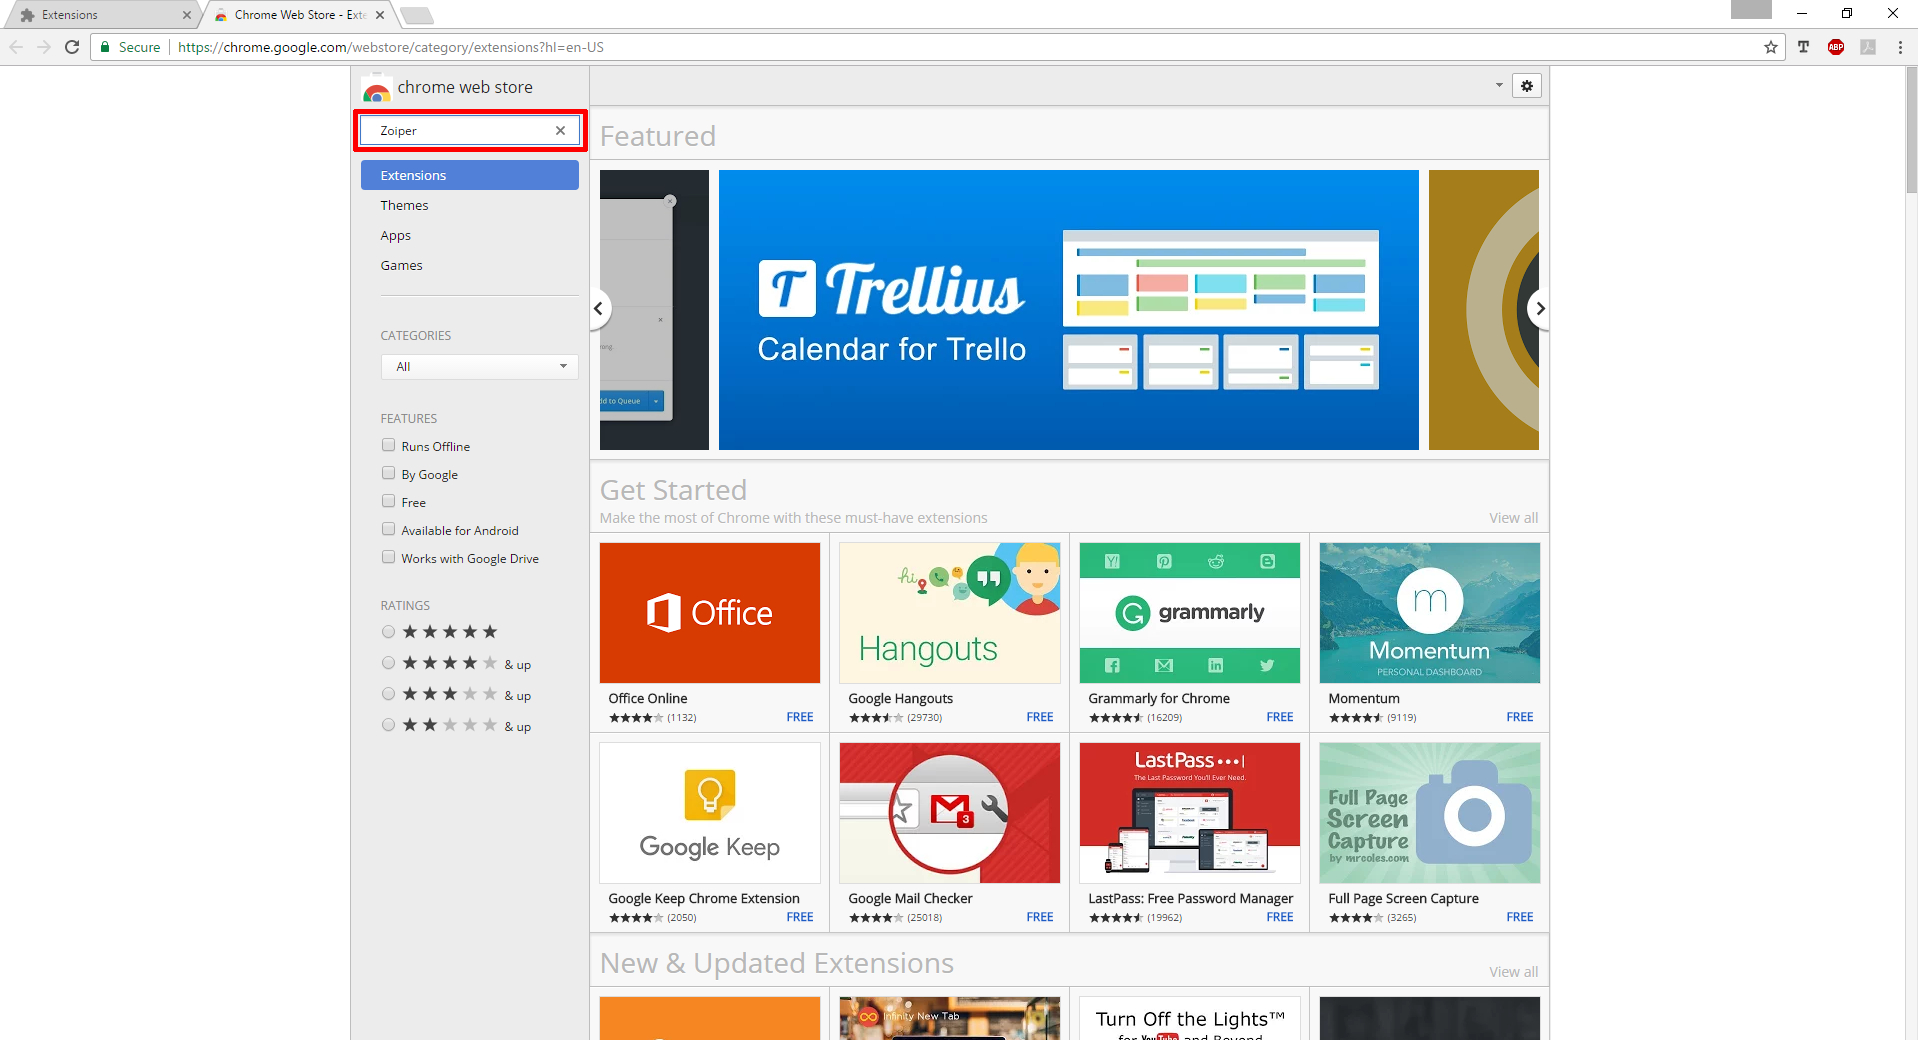Click the Web Store settings gear icon

1526,86
